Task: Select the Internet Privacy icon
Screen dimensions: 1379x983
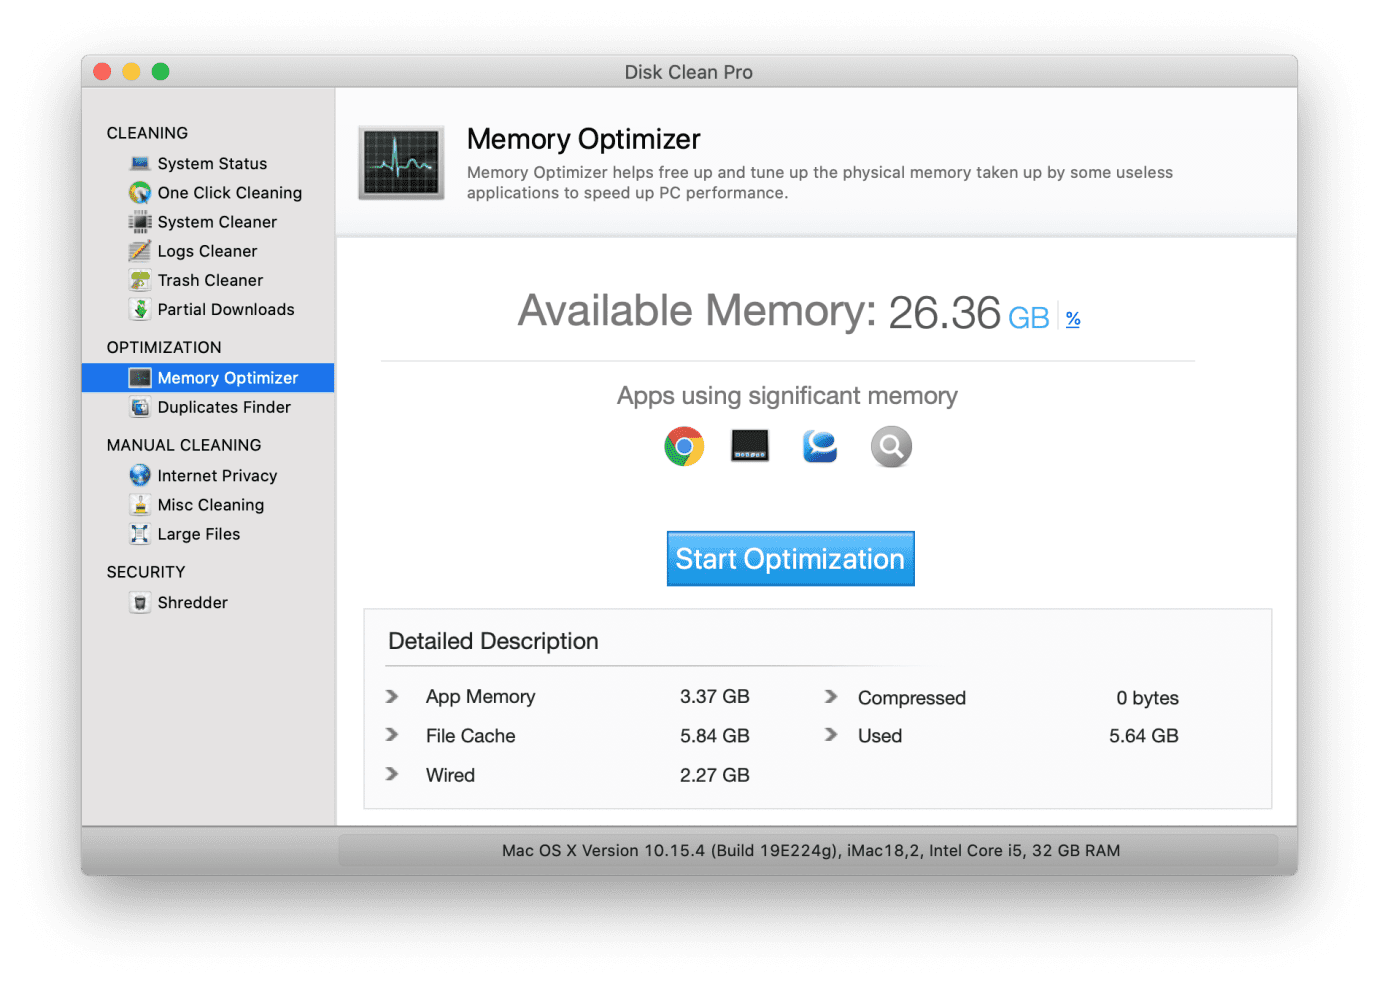Action: coord(139,475)
